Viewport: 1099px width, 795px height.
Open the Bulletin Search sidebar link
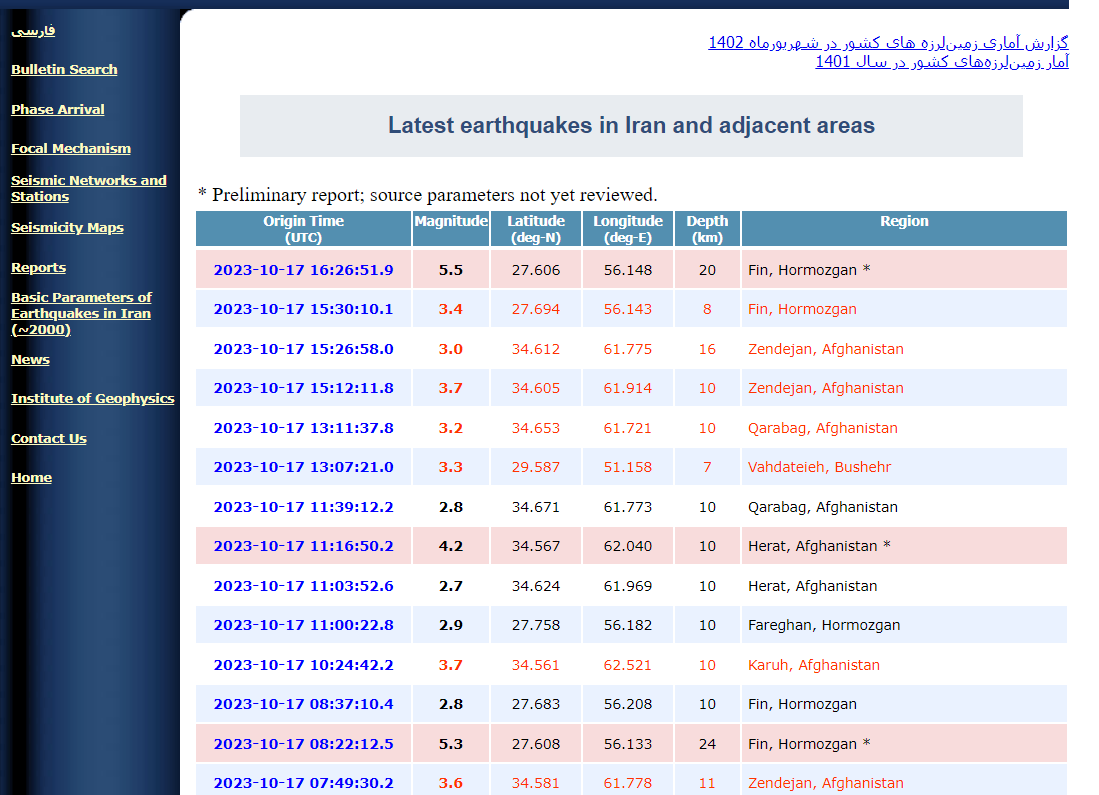[64, 69]
